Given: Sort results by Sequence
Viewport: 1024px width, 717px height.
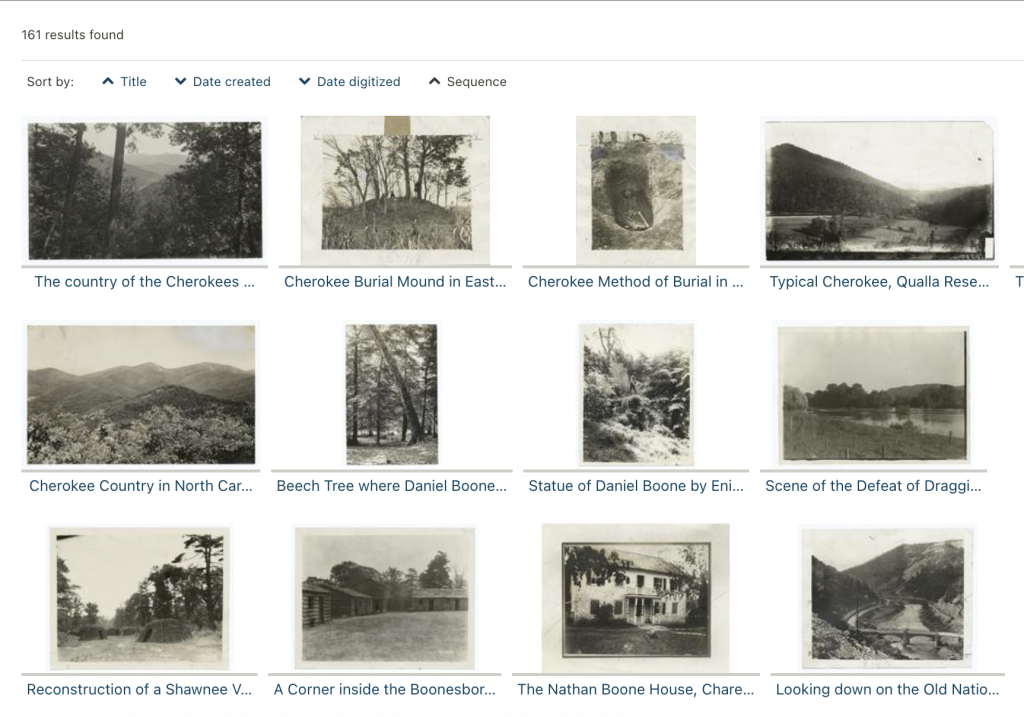Looking at the screenshot, I should tap(468, 82).
